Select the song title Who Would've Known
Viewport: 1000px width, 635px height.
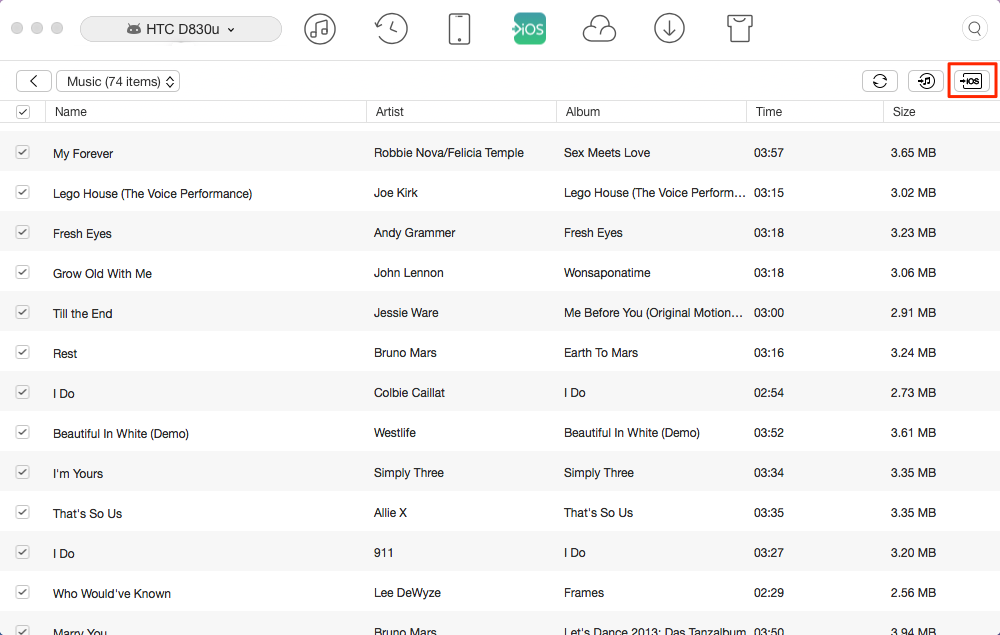pos(112,594)
